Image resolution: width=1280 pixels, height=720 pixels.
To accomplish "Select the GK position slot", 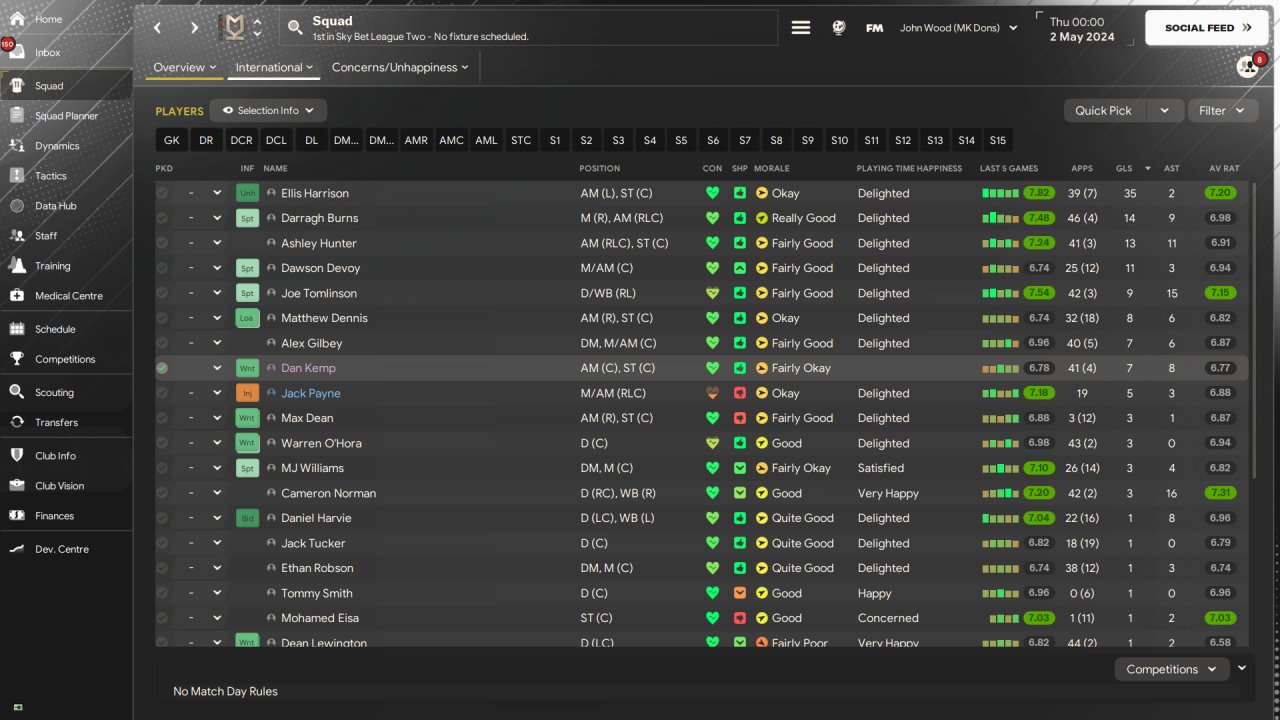I will coord(172,141).
